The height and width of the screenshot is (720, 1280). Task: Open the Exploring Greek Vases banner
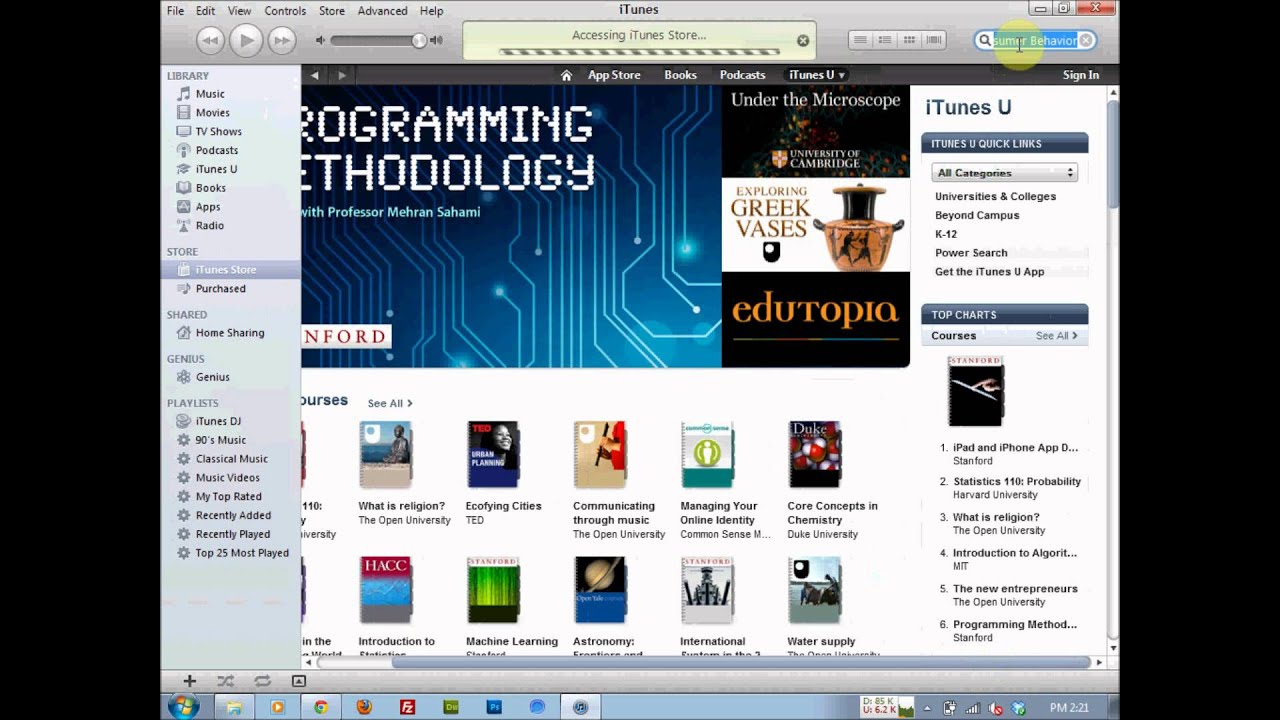815,225
